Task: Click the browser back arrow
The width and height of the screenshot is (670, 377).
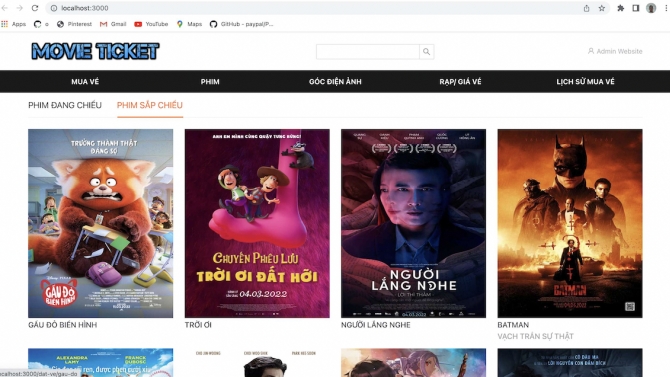Action: click(x=5, y=8)
